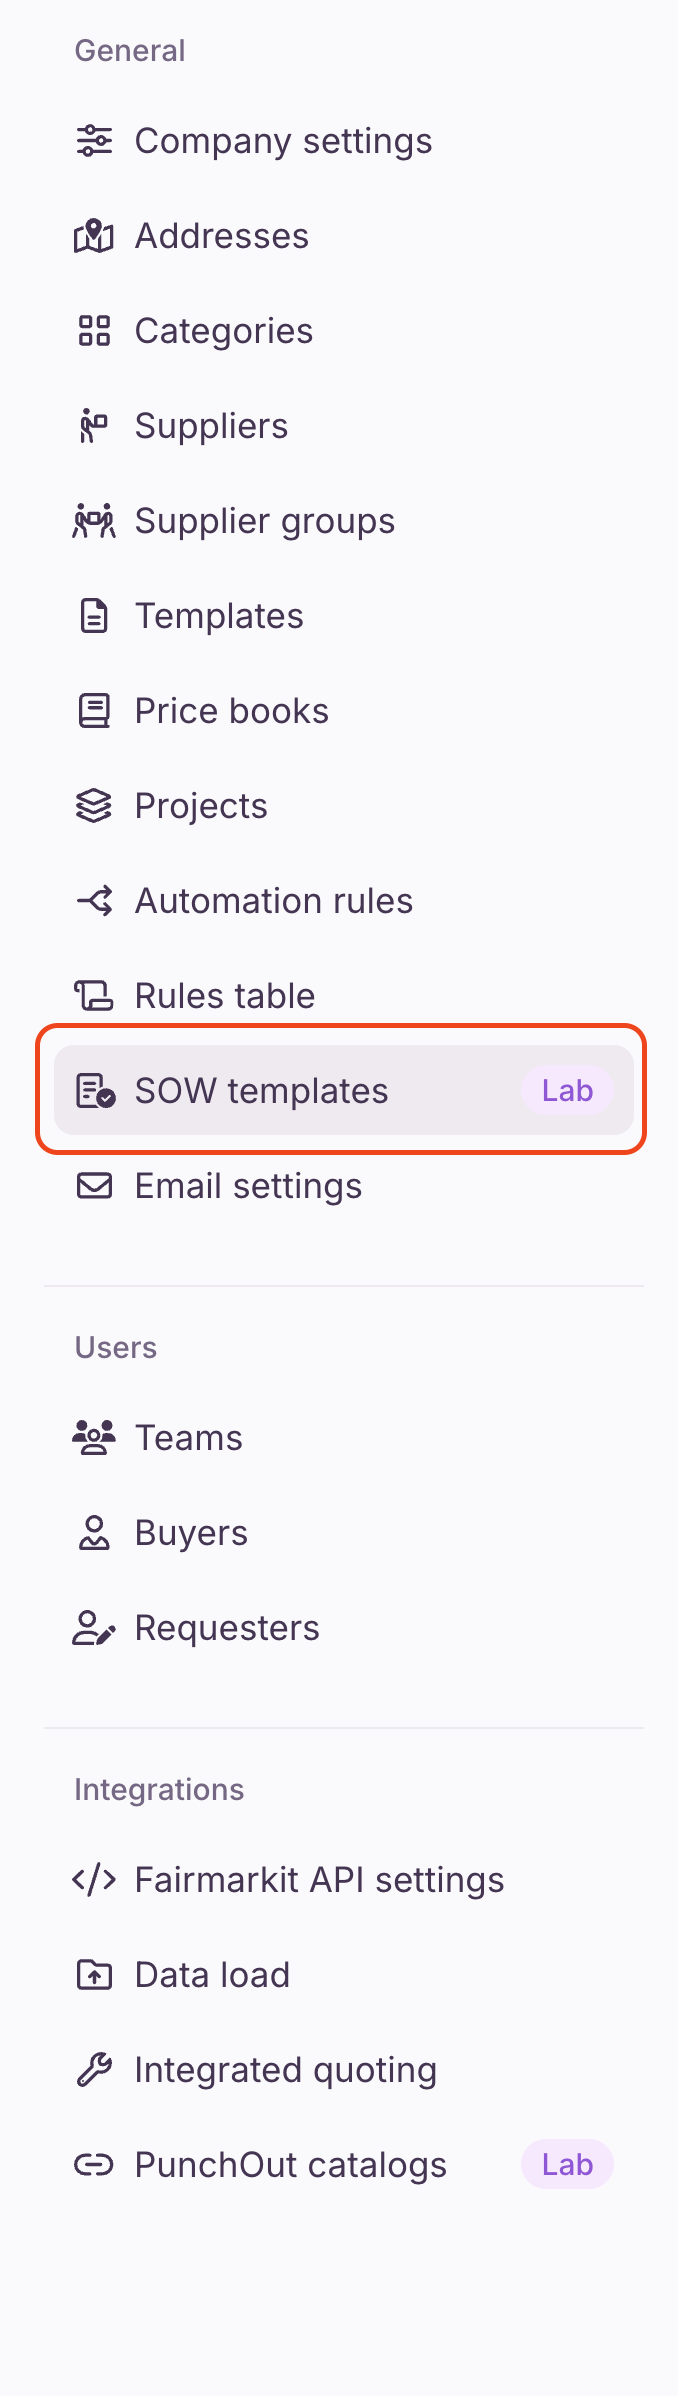This screenshot has height=2396, width=678.
Task: Click the Categories grid icon
Action: [94, 331]
